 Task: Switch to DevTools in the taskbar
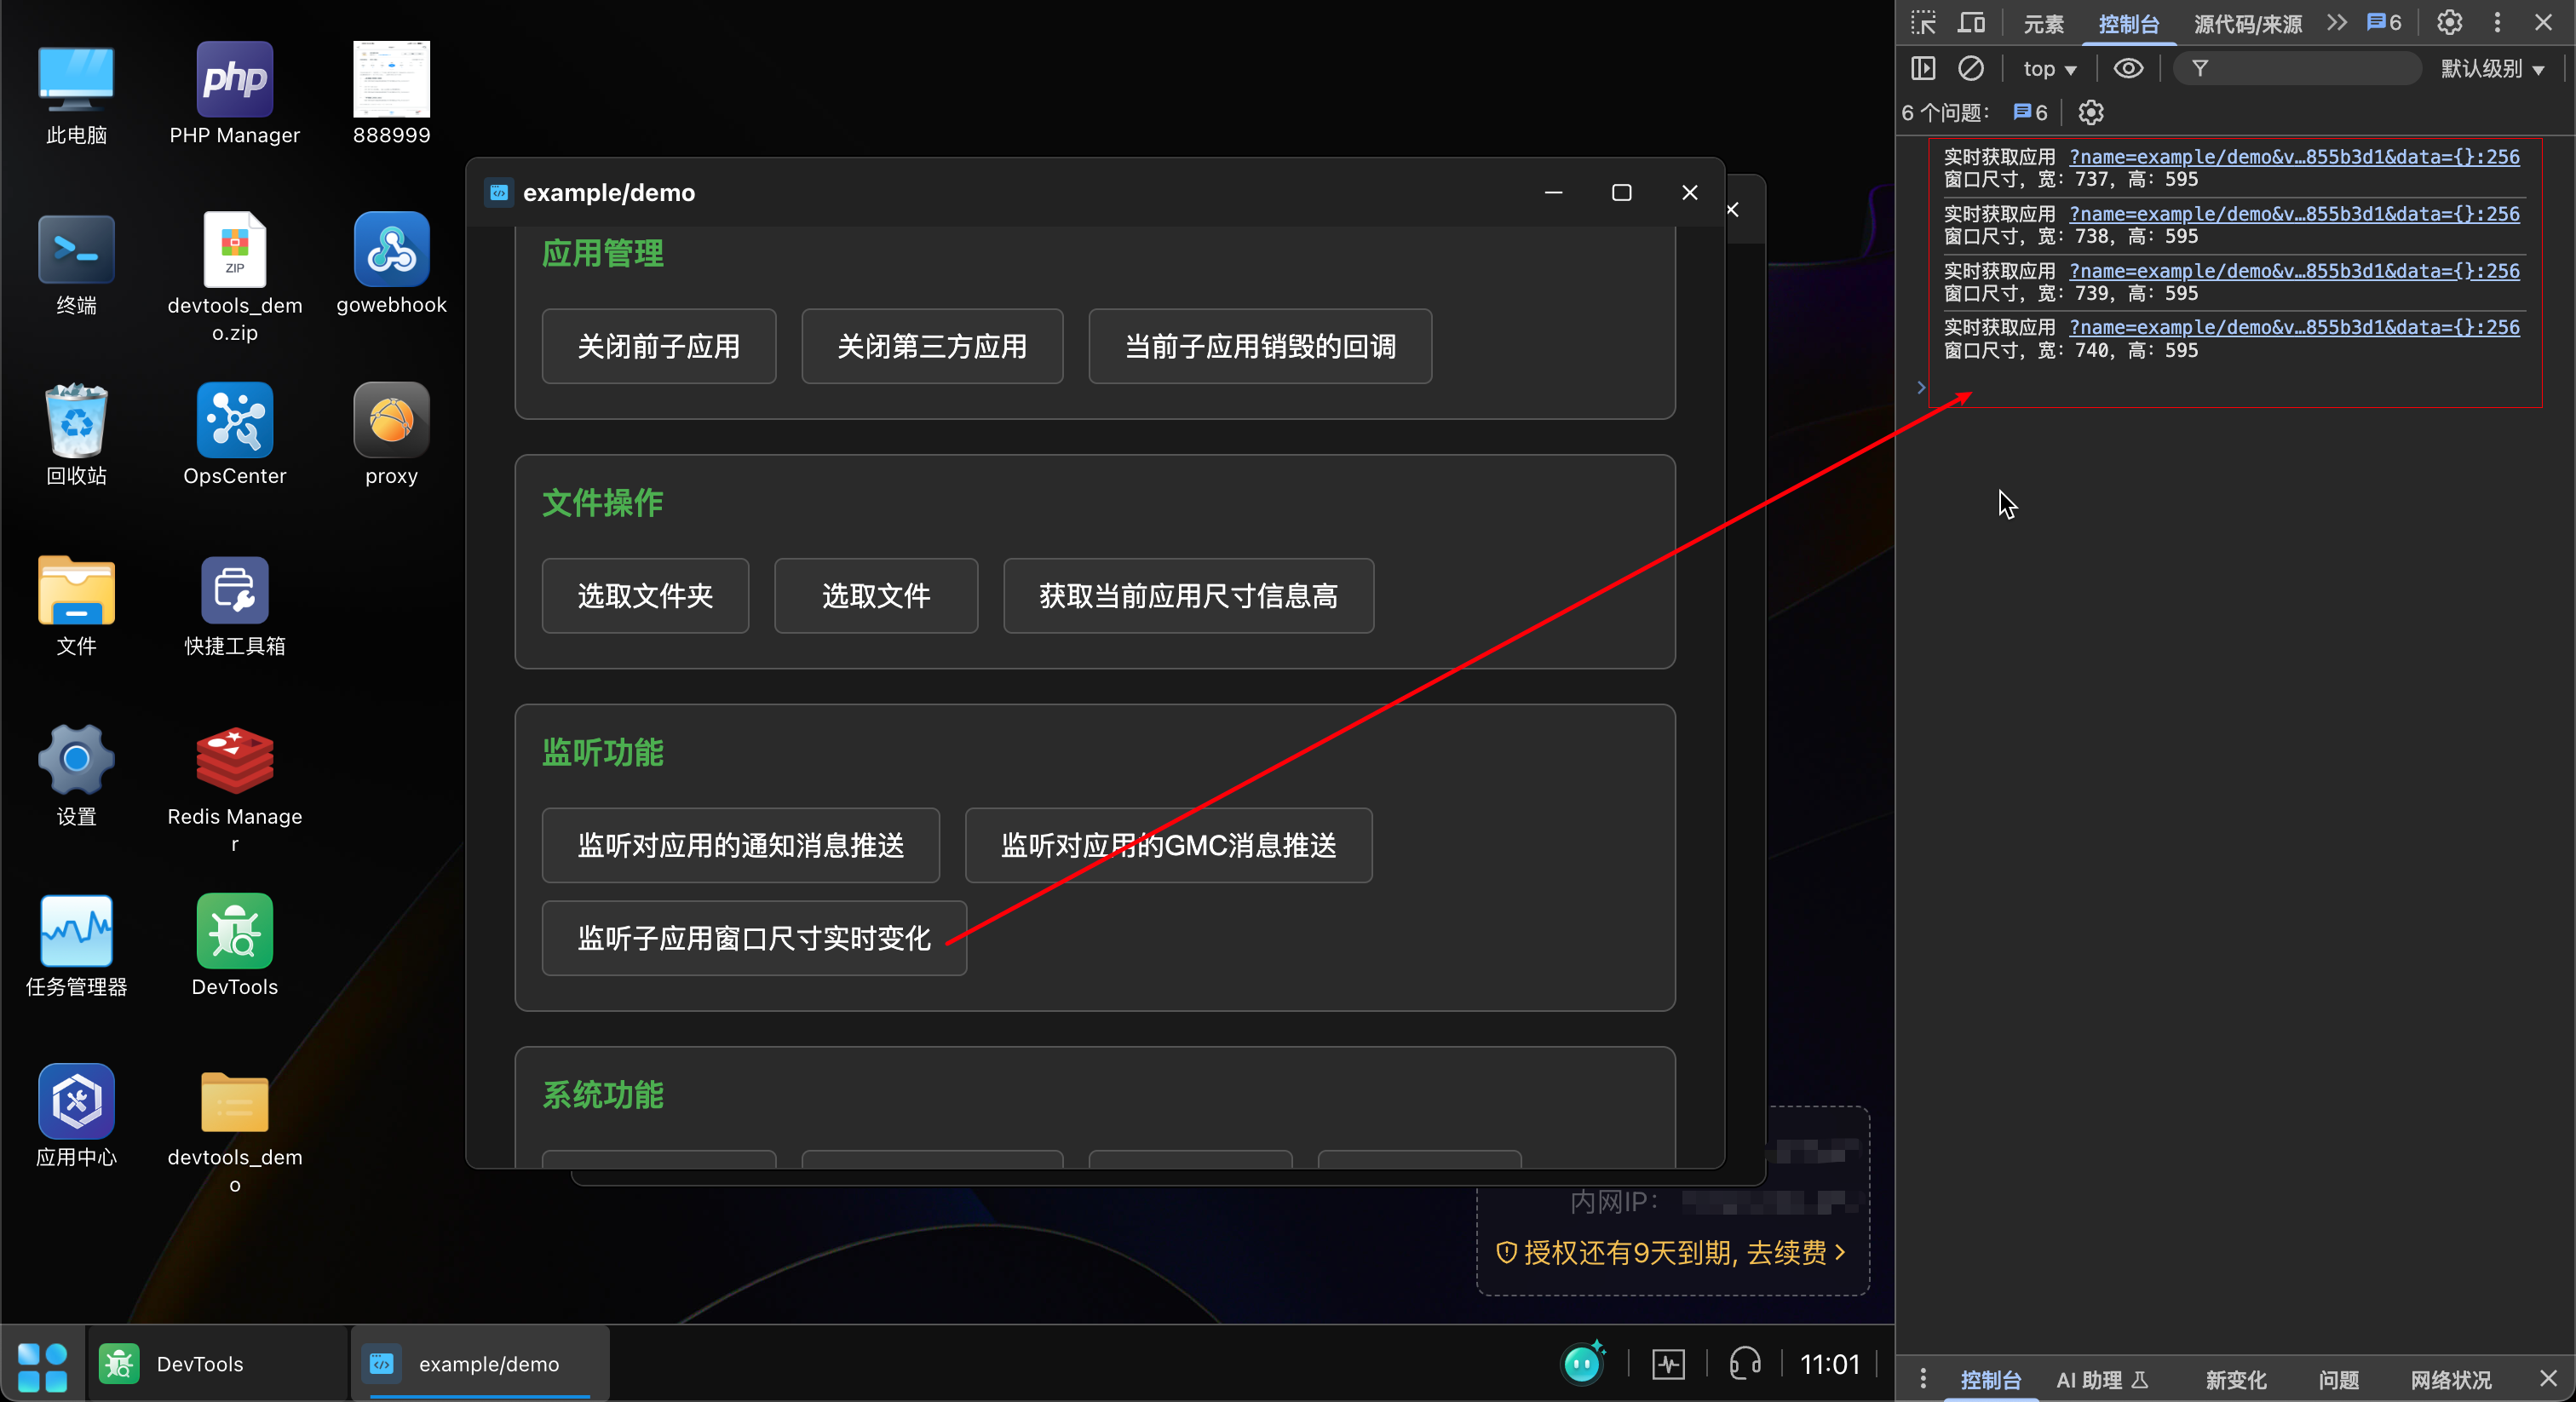218,1364
